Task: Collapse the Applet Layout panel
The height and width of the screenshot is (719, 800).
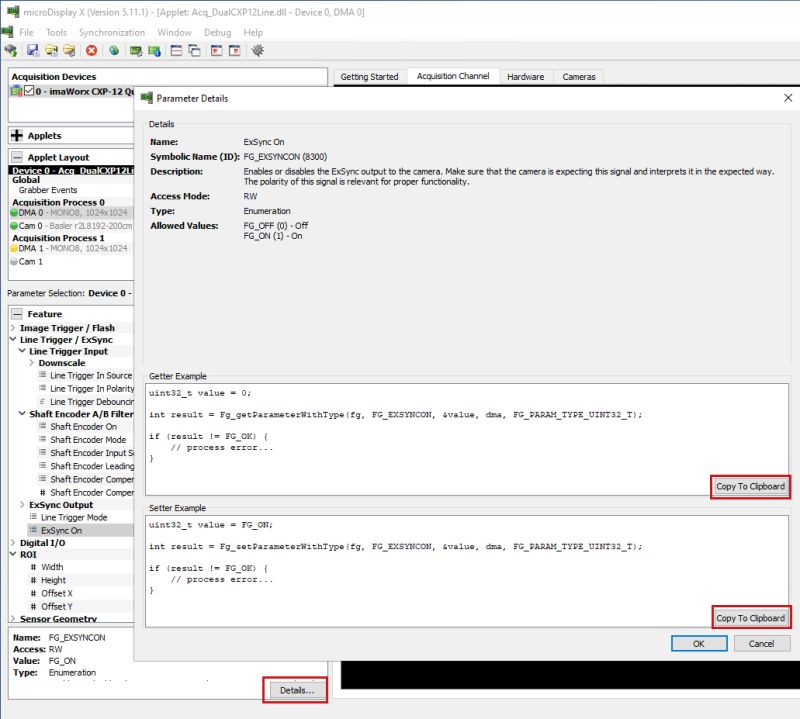Action: (x=17, y=157)
